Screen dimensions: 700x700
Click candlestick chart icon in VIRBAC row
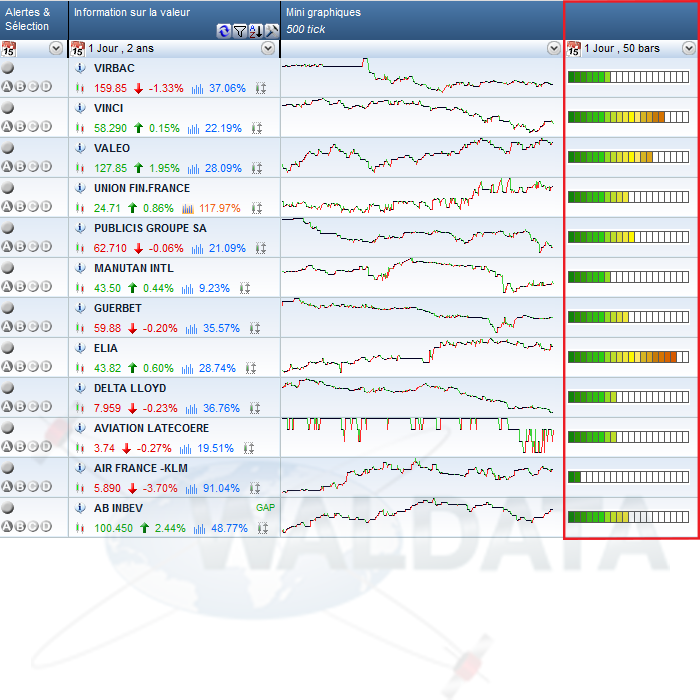coord(80,88)
